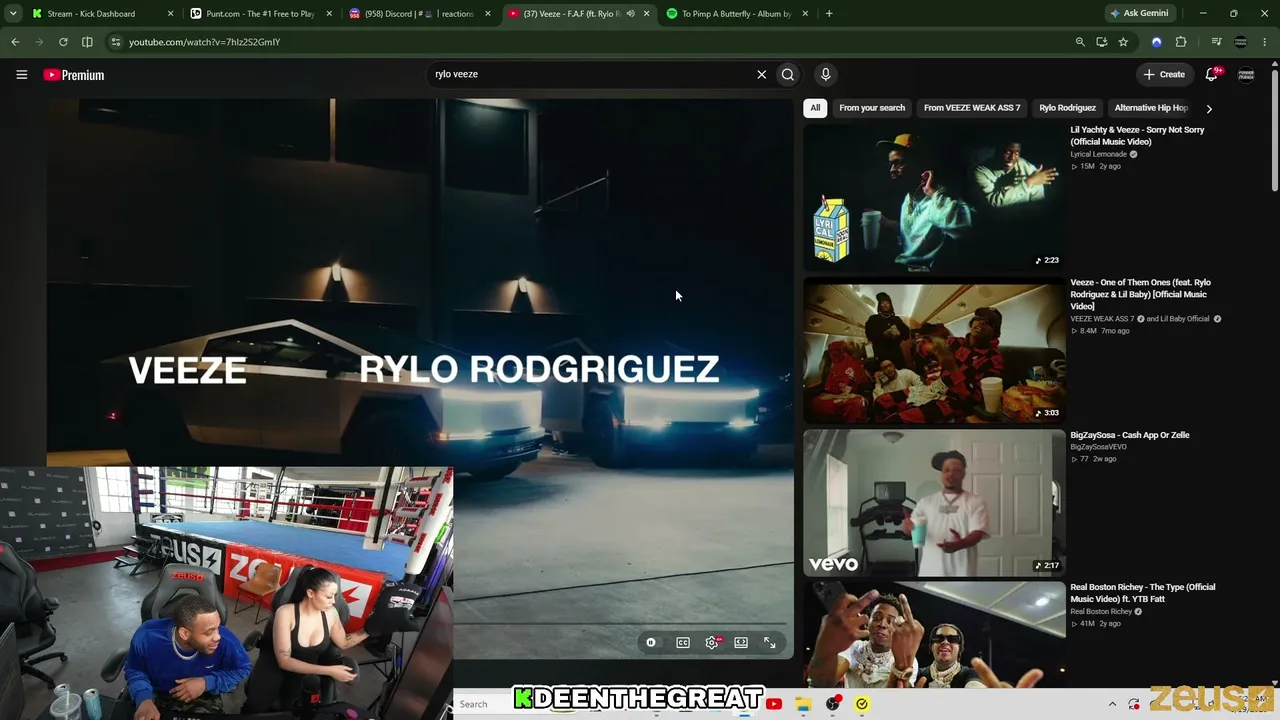
Task: Reload the YouTube page
Action: tap(63, 42)
